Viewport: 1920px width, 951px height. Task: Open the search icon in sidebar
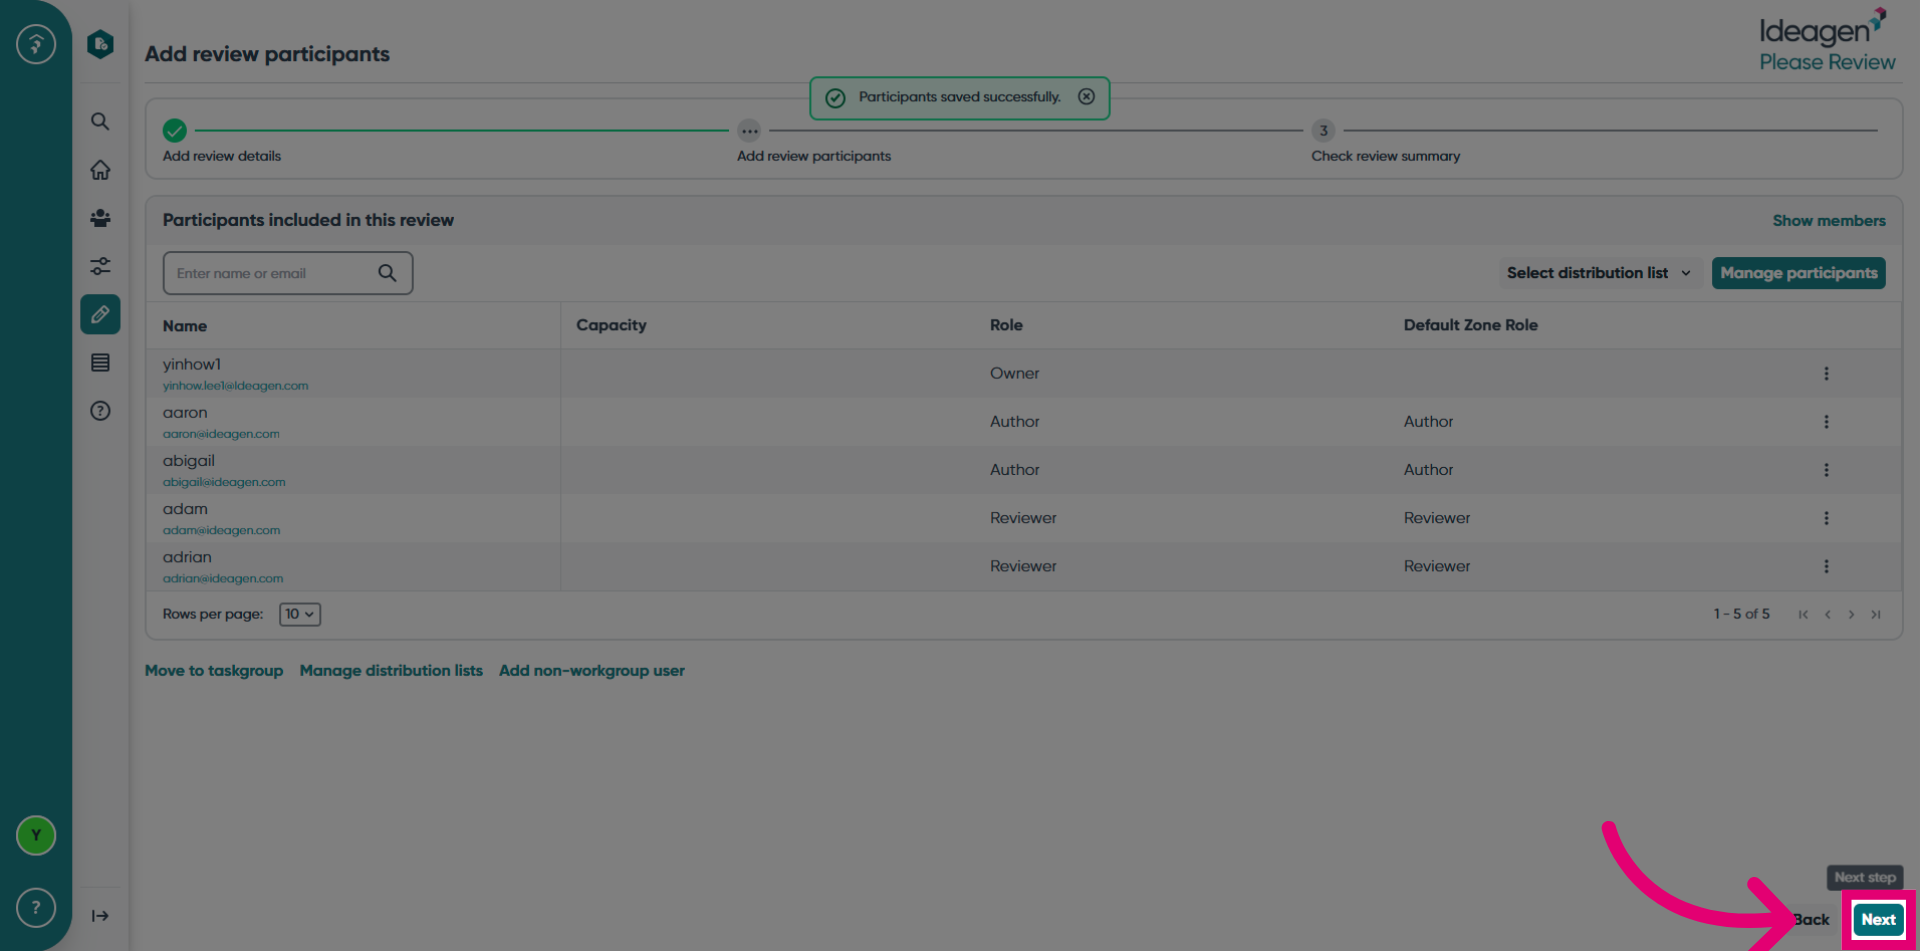[100, 122]
